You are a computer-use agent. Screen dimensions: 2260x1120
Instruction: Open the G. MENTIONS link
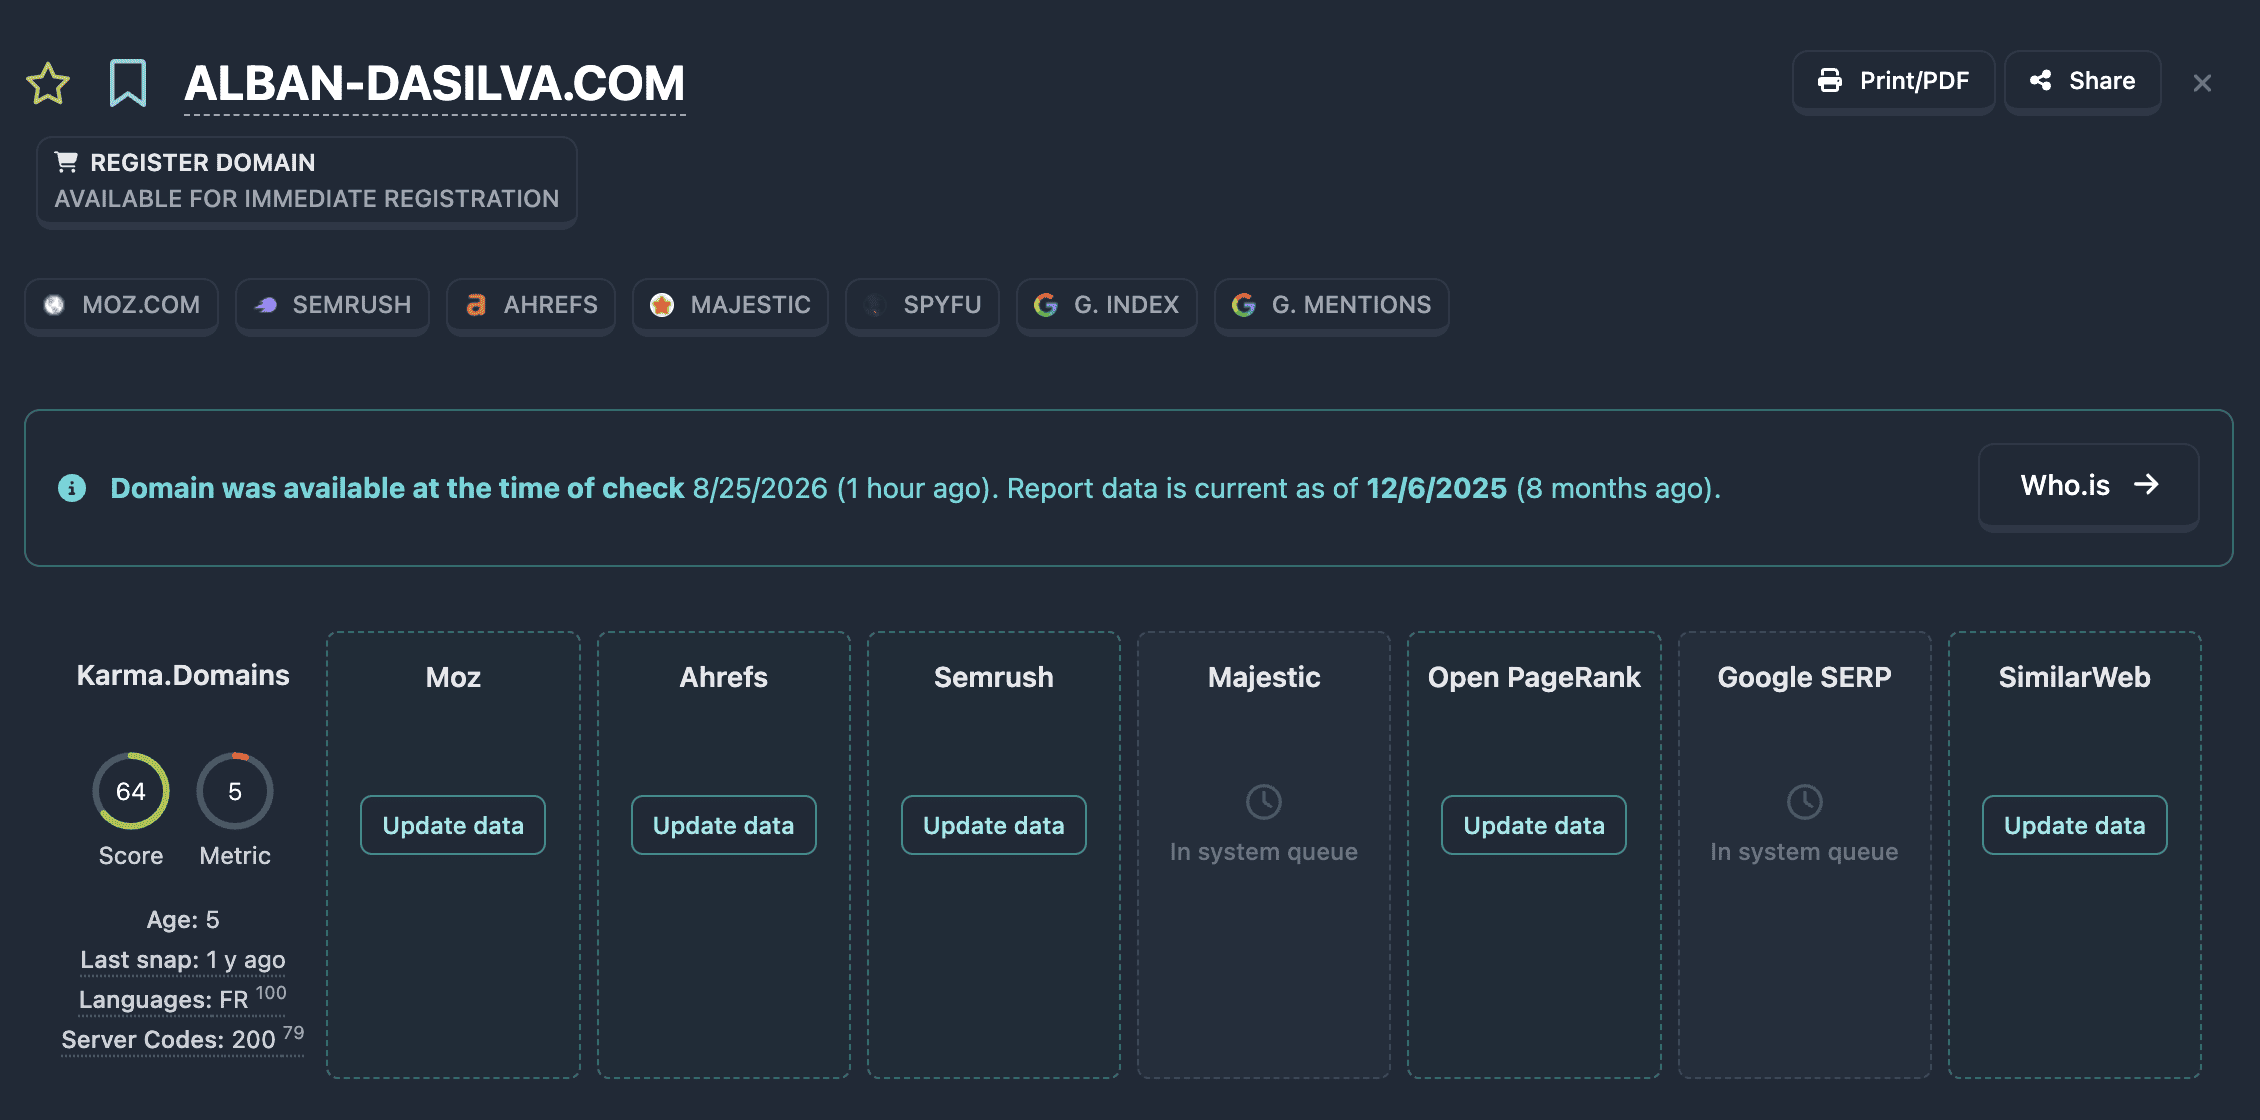pos(1332,306)
